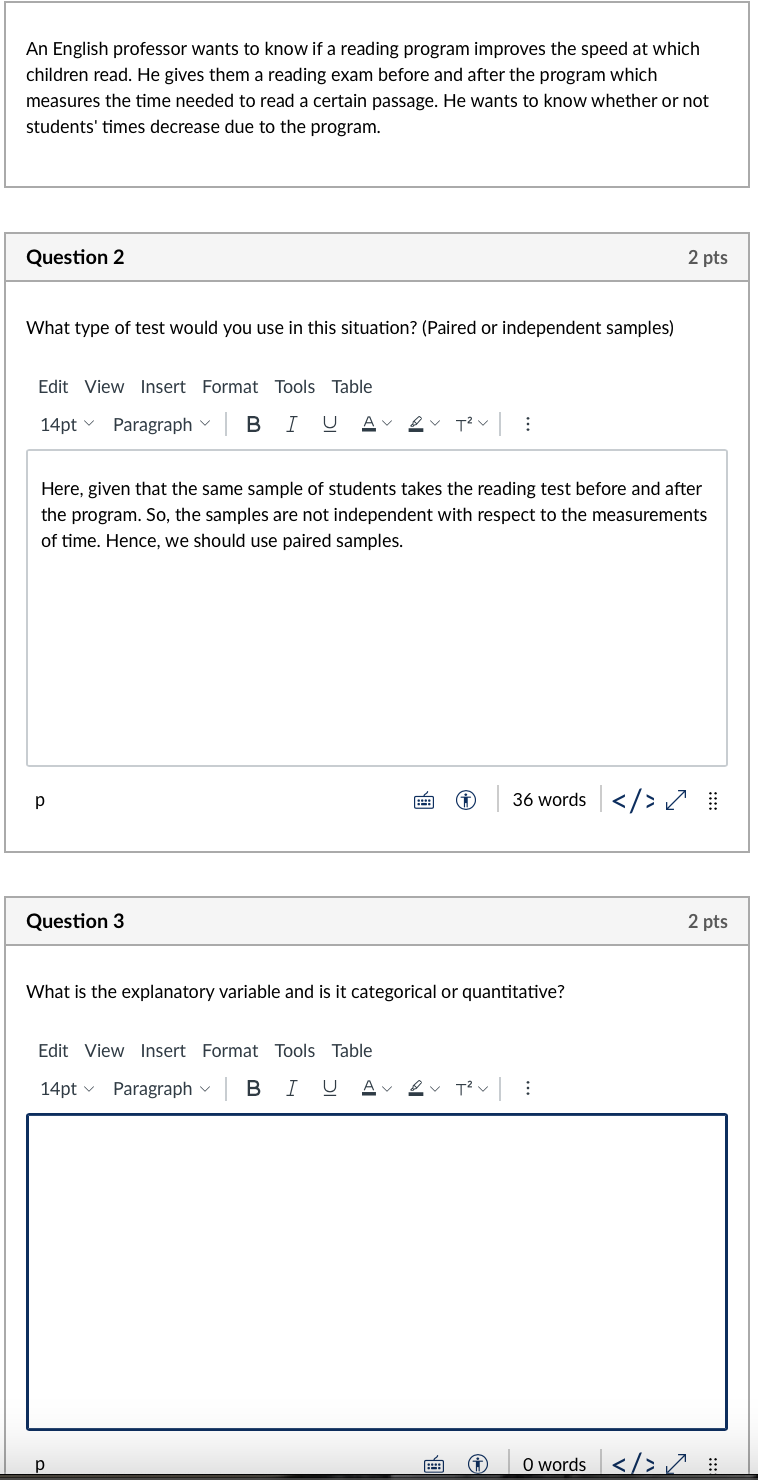Screen dimensions: 758x1480
Task: Toggle italic in Question 2 toolbar
Action: (291, 423)
